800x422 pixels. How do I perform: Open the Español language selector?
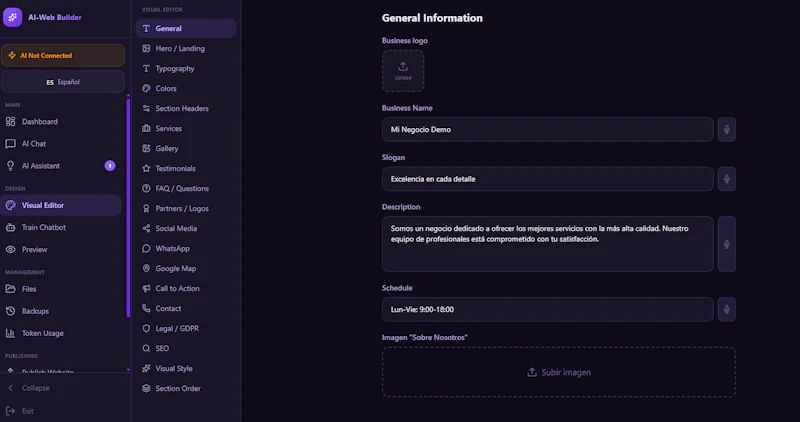pos(63,82)
